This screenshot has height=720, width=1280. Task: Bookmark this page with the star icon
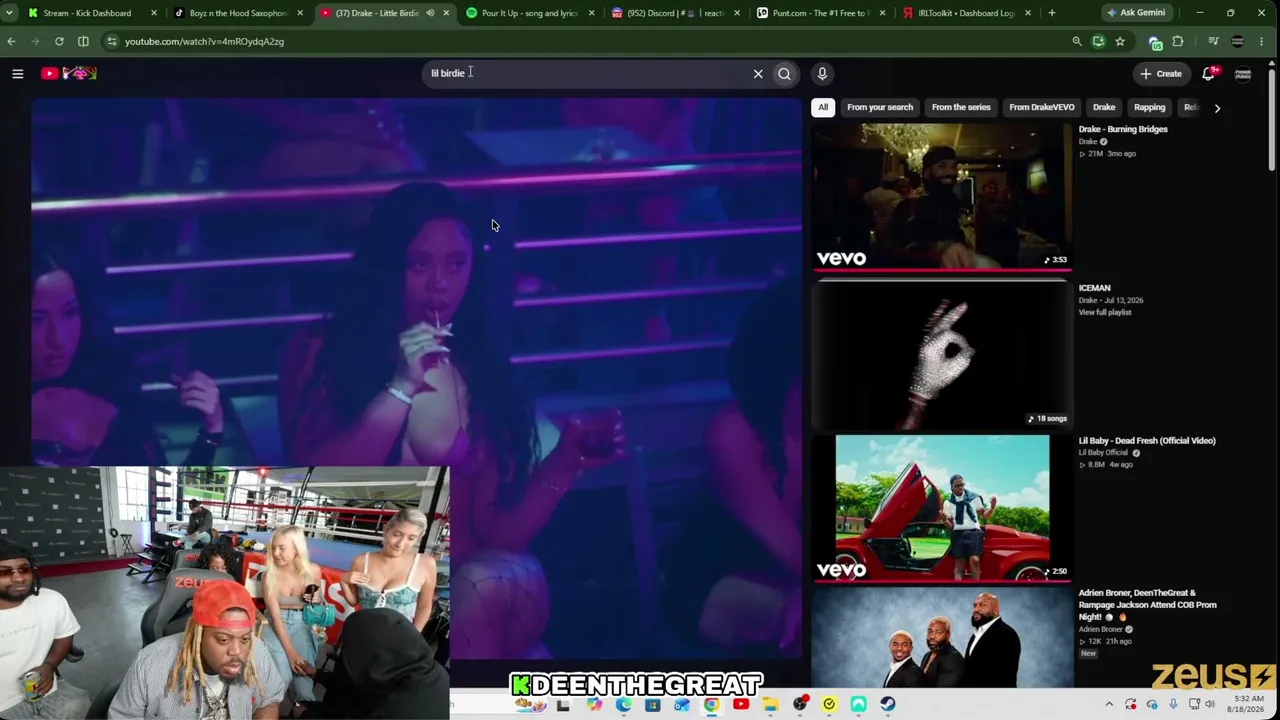point(1120,41)
